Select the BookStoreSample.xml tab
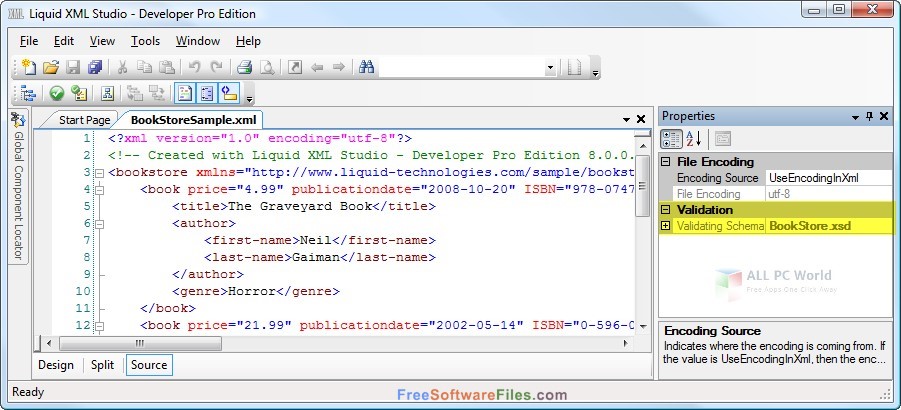The image size is (901, 410). 193,120
